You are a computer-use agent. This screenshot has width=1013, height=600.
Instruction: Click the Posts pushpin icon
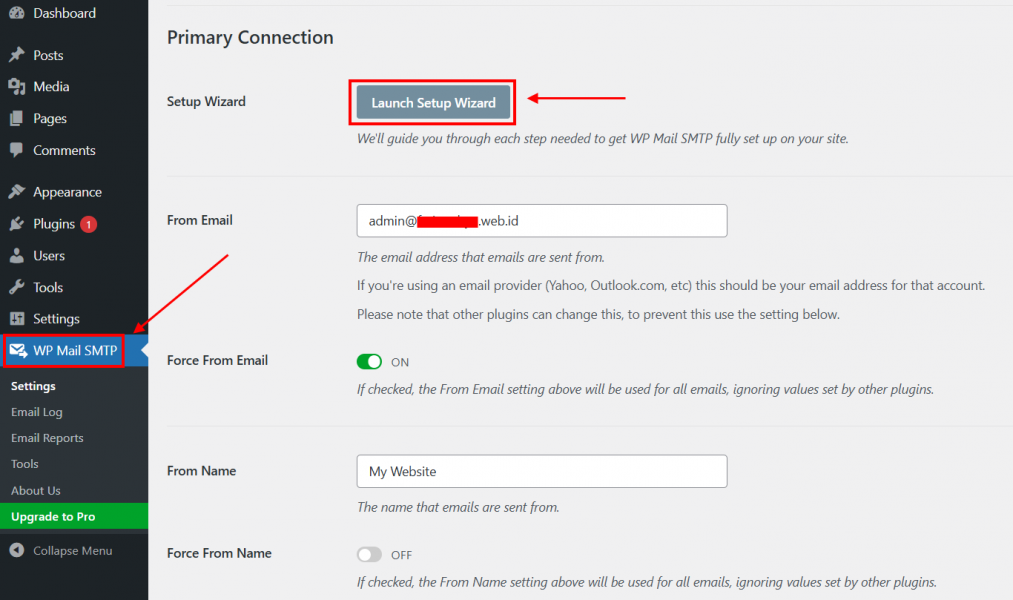(17, 55)
